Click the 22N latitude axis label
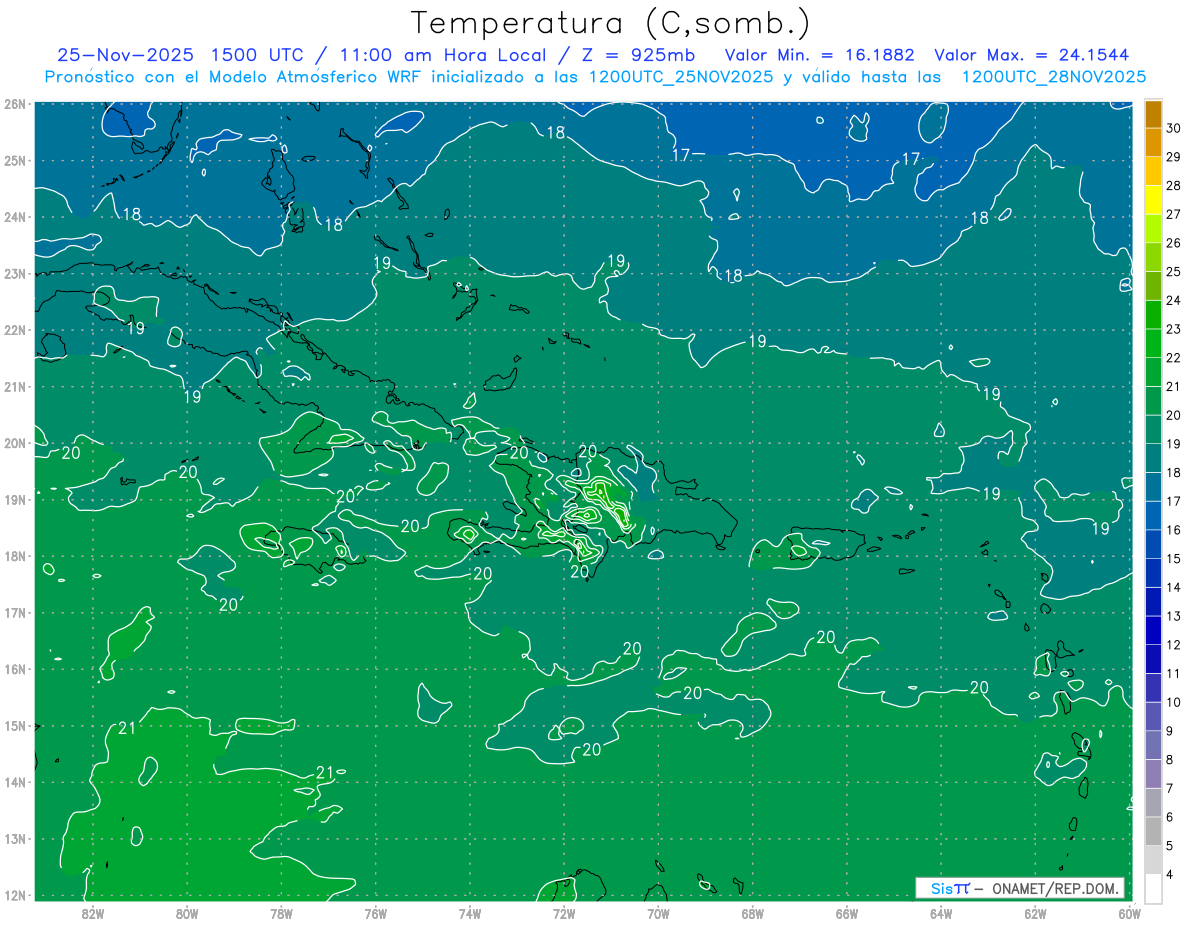 click(15, 330)
